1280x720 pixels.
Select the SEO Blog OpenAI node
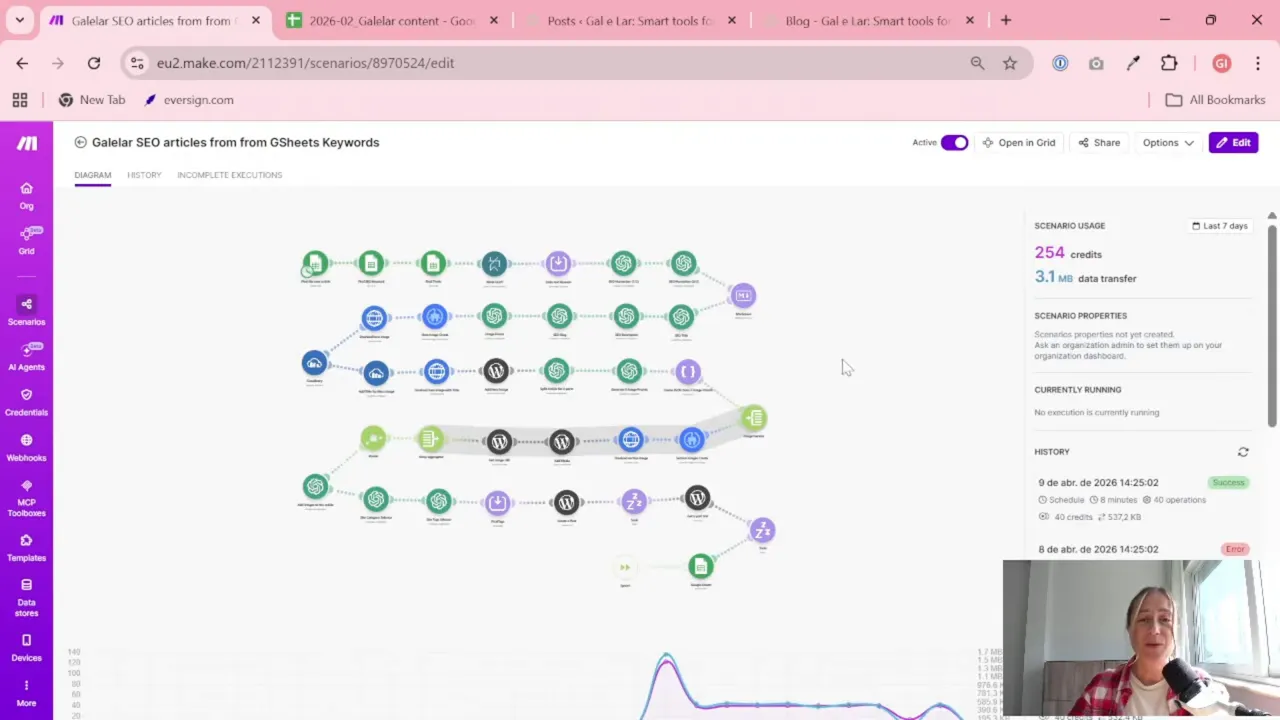click(559, 317)
